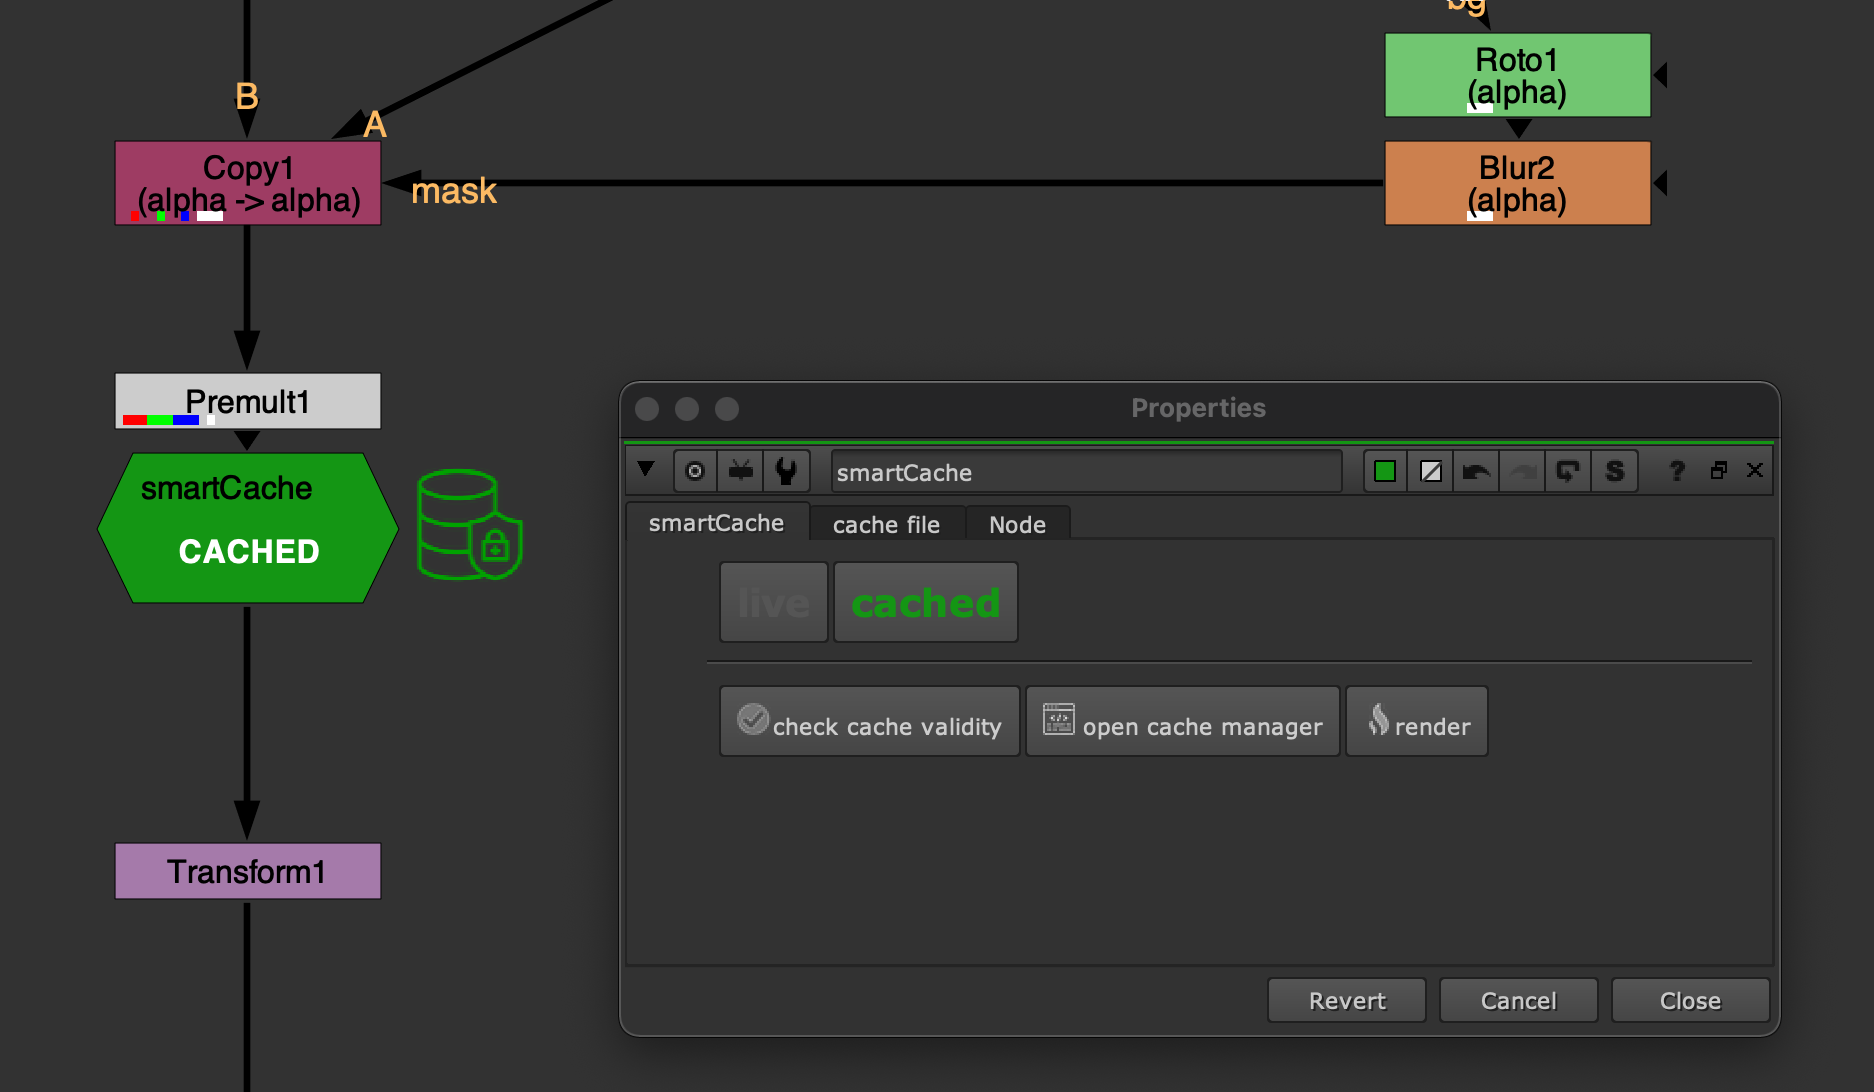The width and height of the screenshot is (1874, 1092).
Task: Click the green node color swatch
Action: click(x=1385, y=471)
